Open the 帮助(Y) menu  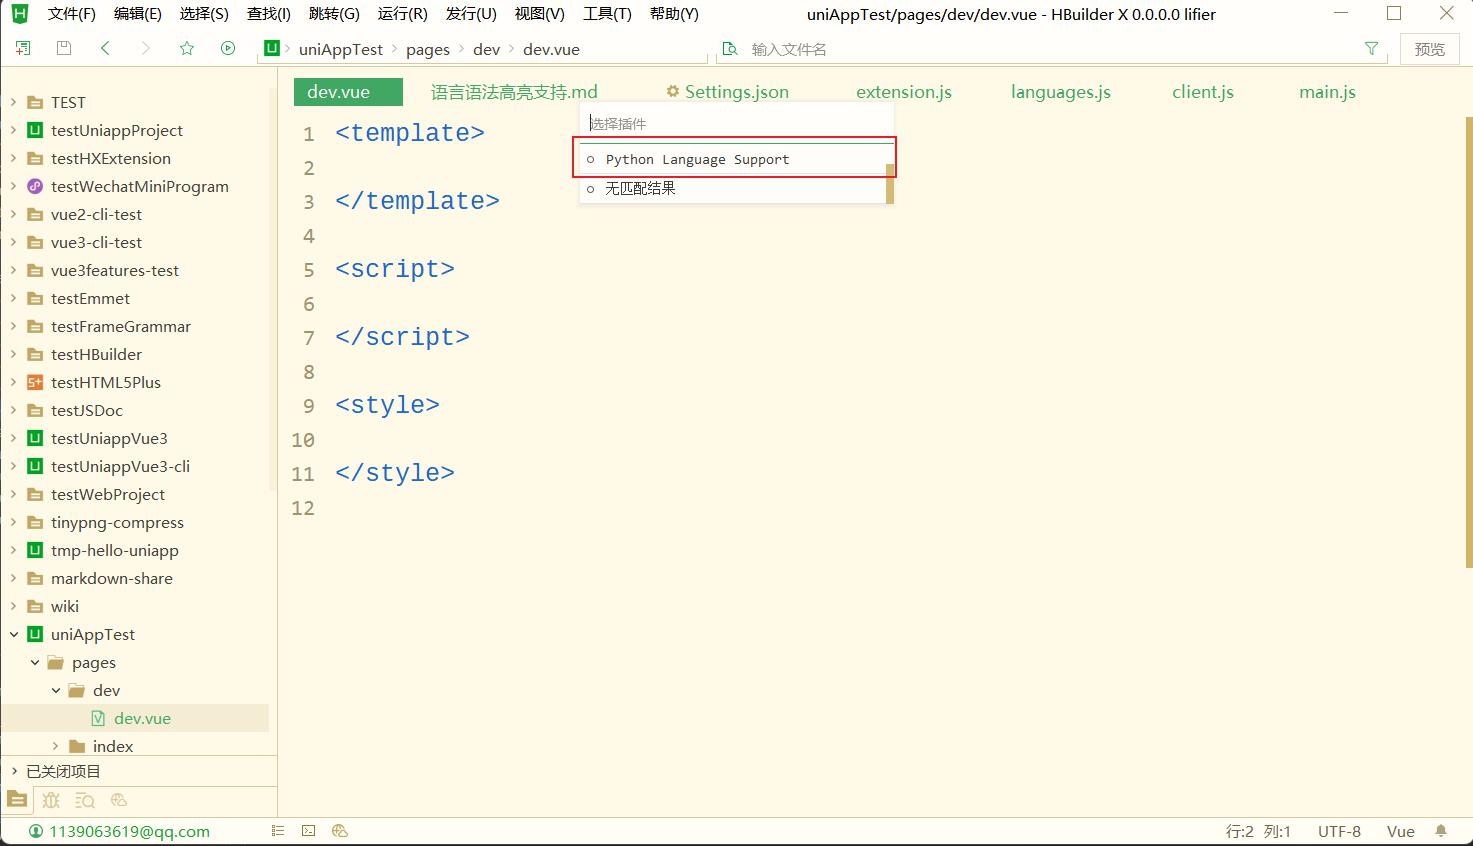tap(674, 14)
